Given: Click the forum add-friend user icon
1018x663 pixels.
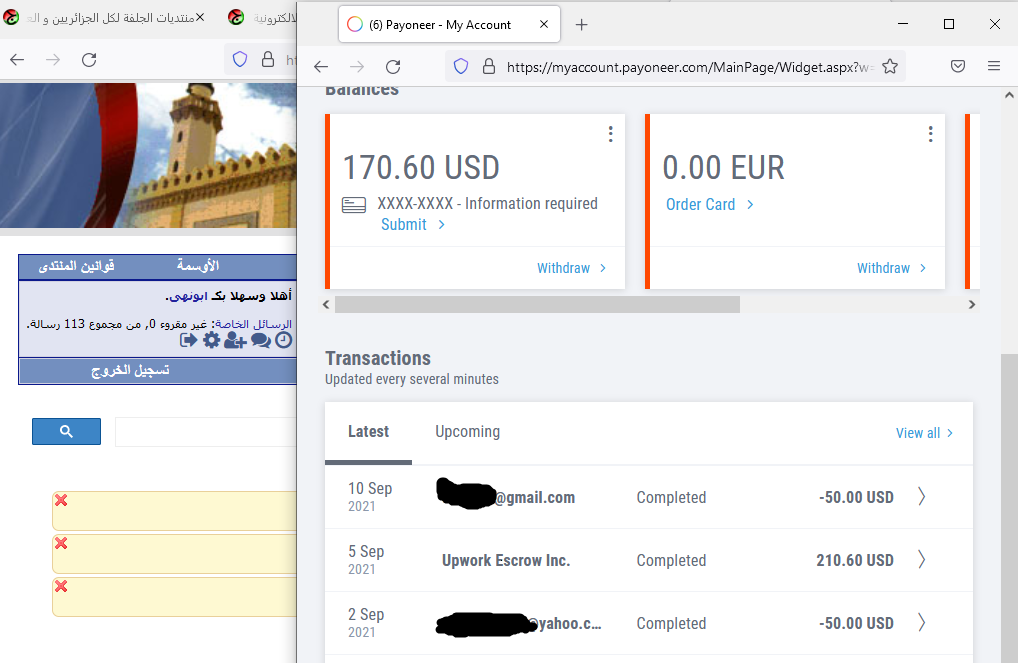Looking at the screenshot, I should tap(235, 340).
